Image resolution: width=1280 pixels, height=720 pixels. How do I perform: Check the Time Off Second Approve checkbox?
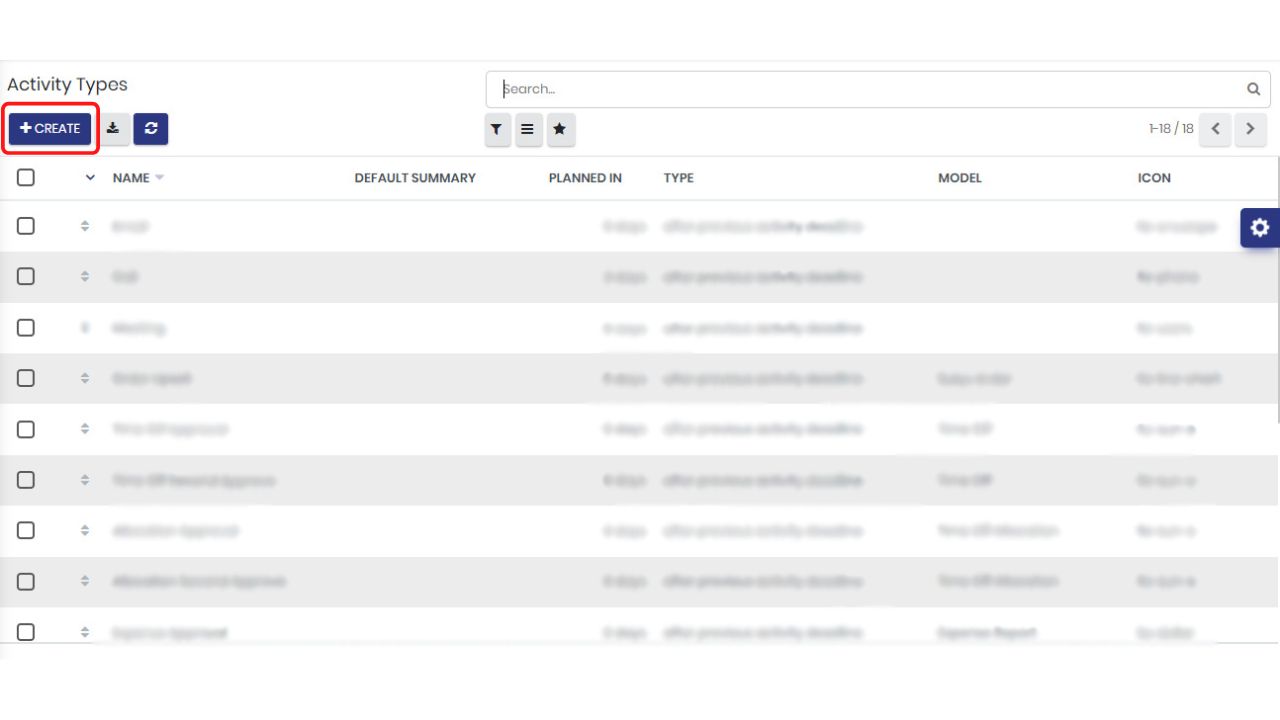tap(26, 480)
